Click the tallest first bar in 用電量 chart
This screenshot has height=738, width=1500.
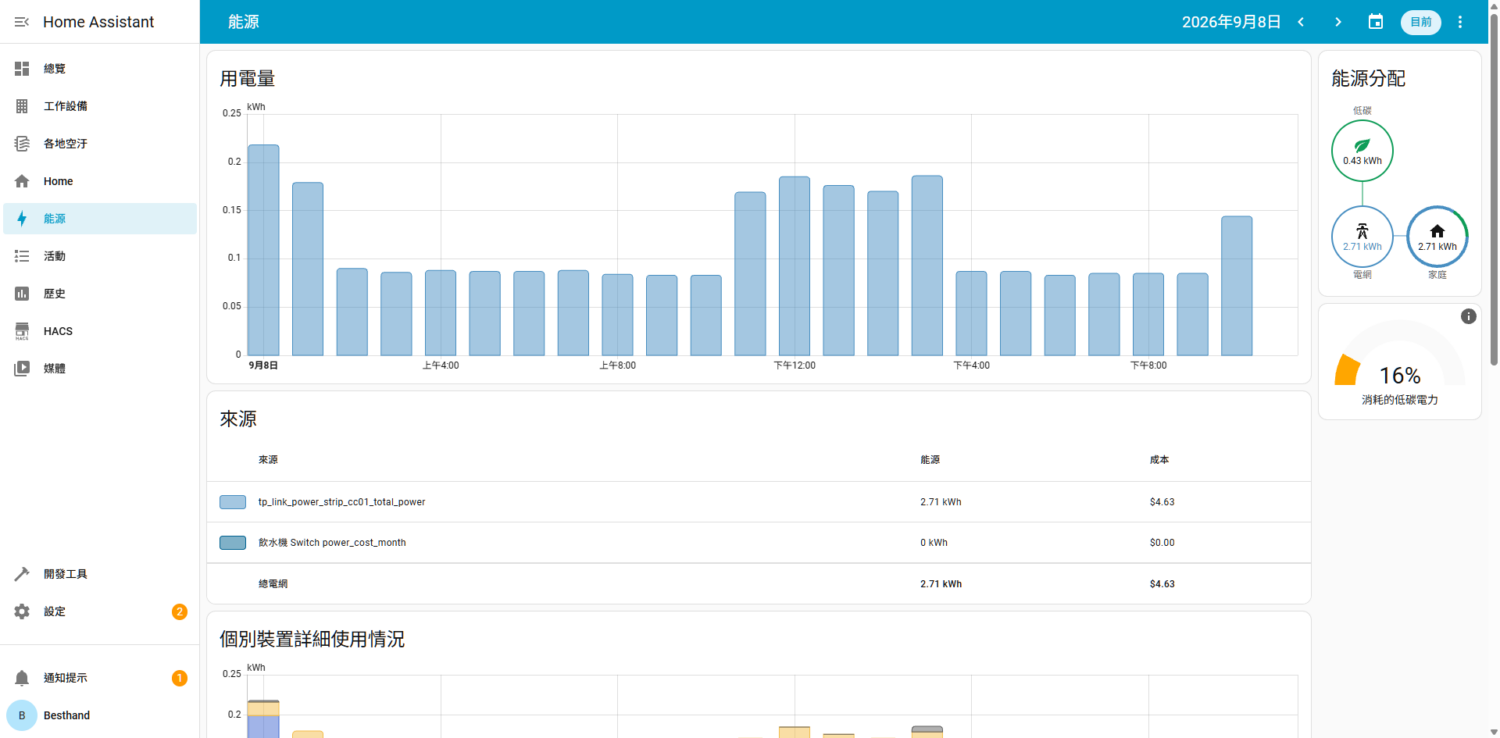coord(263,250)
